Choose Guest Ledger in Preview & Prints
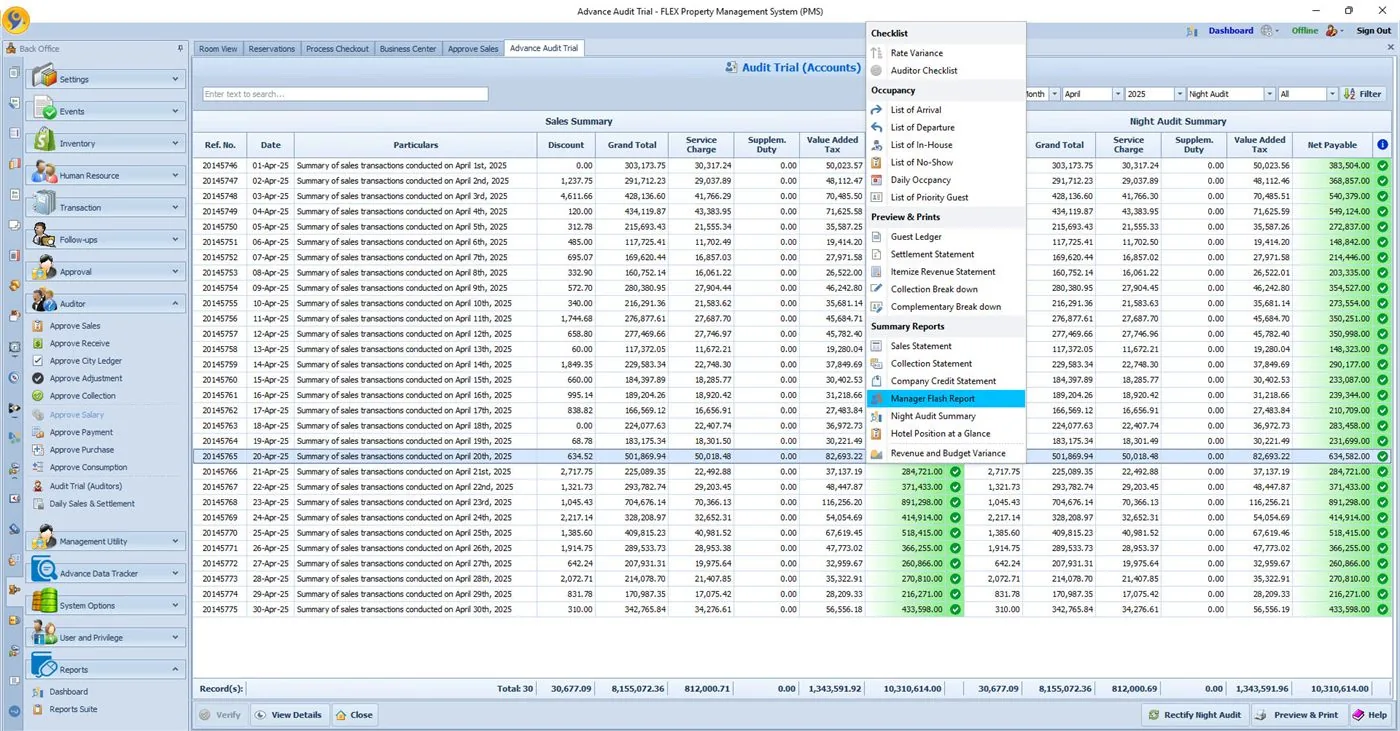The width and height of the screenshot is (1400, 731). point(946,237)
